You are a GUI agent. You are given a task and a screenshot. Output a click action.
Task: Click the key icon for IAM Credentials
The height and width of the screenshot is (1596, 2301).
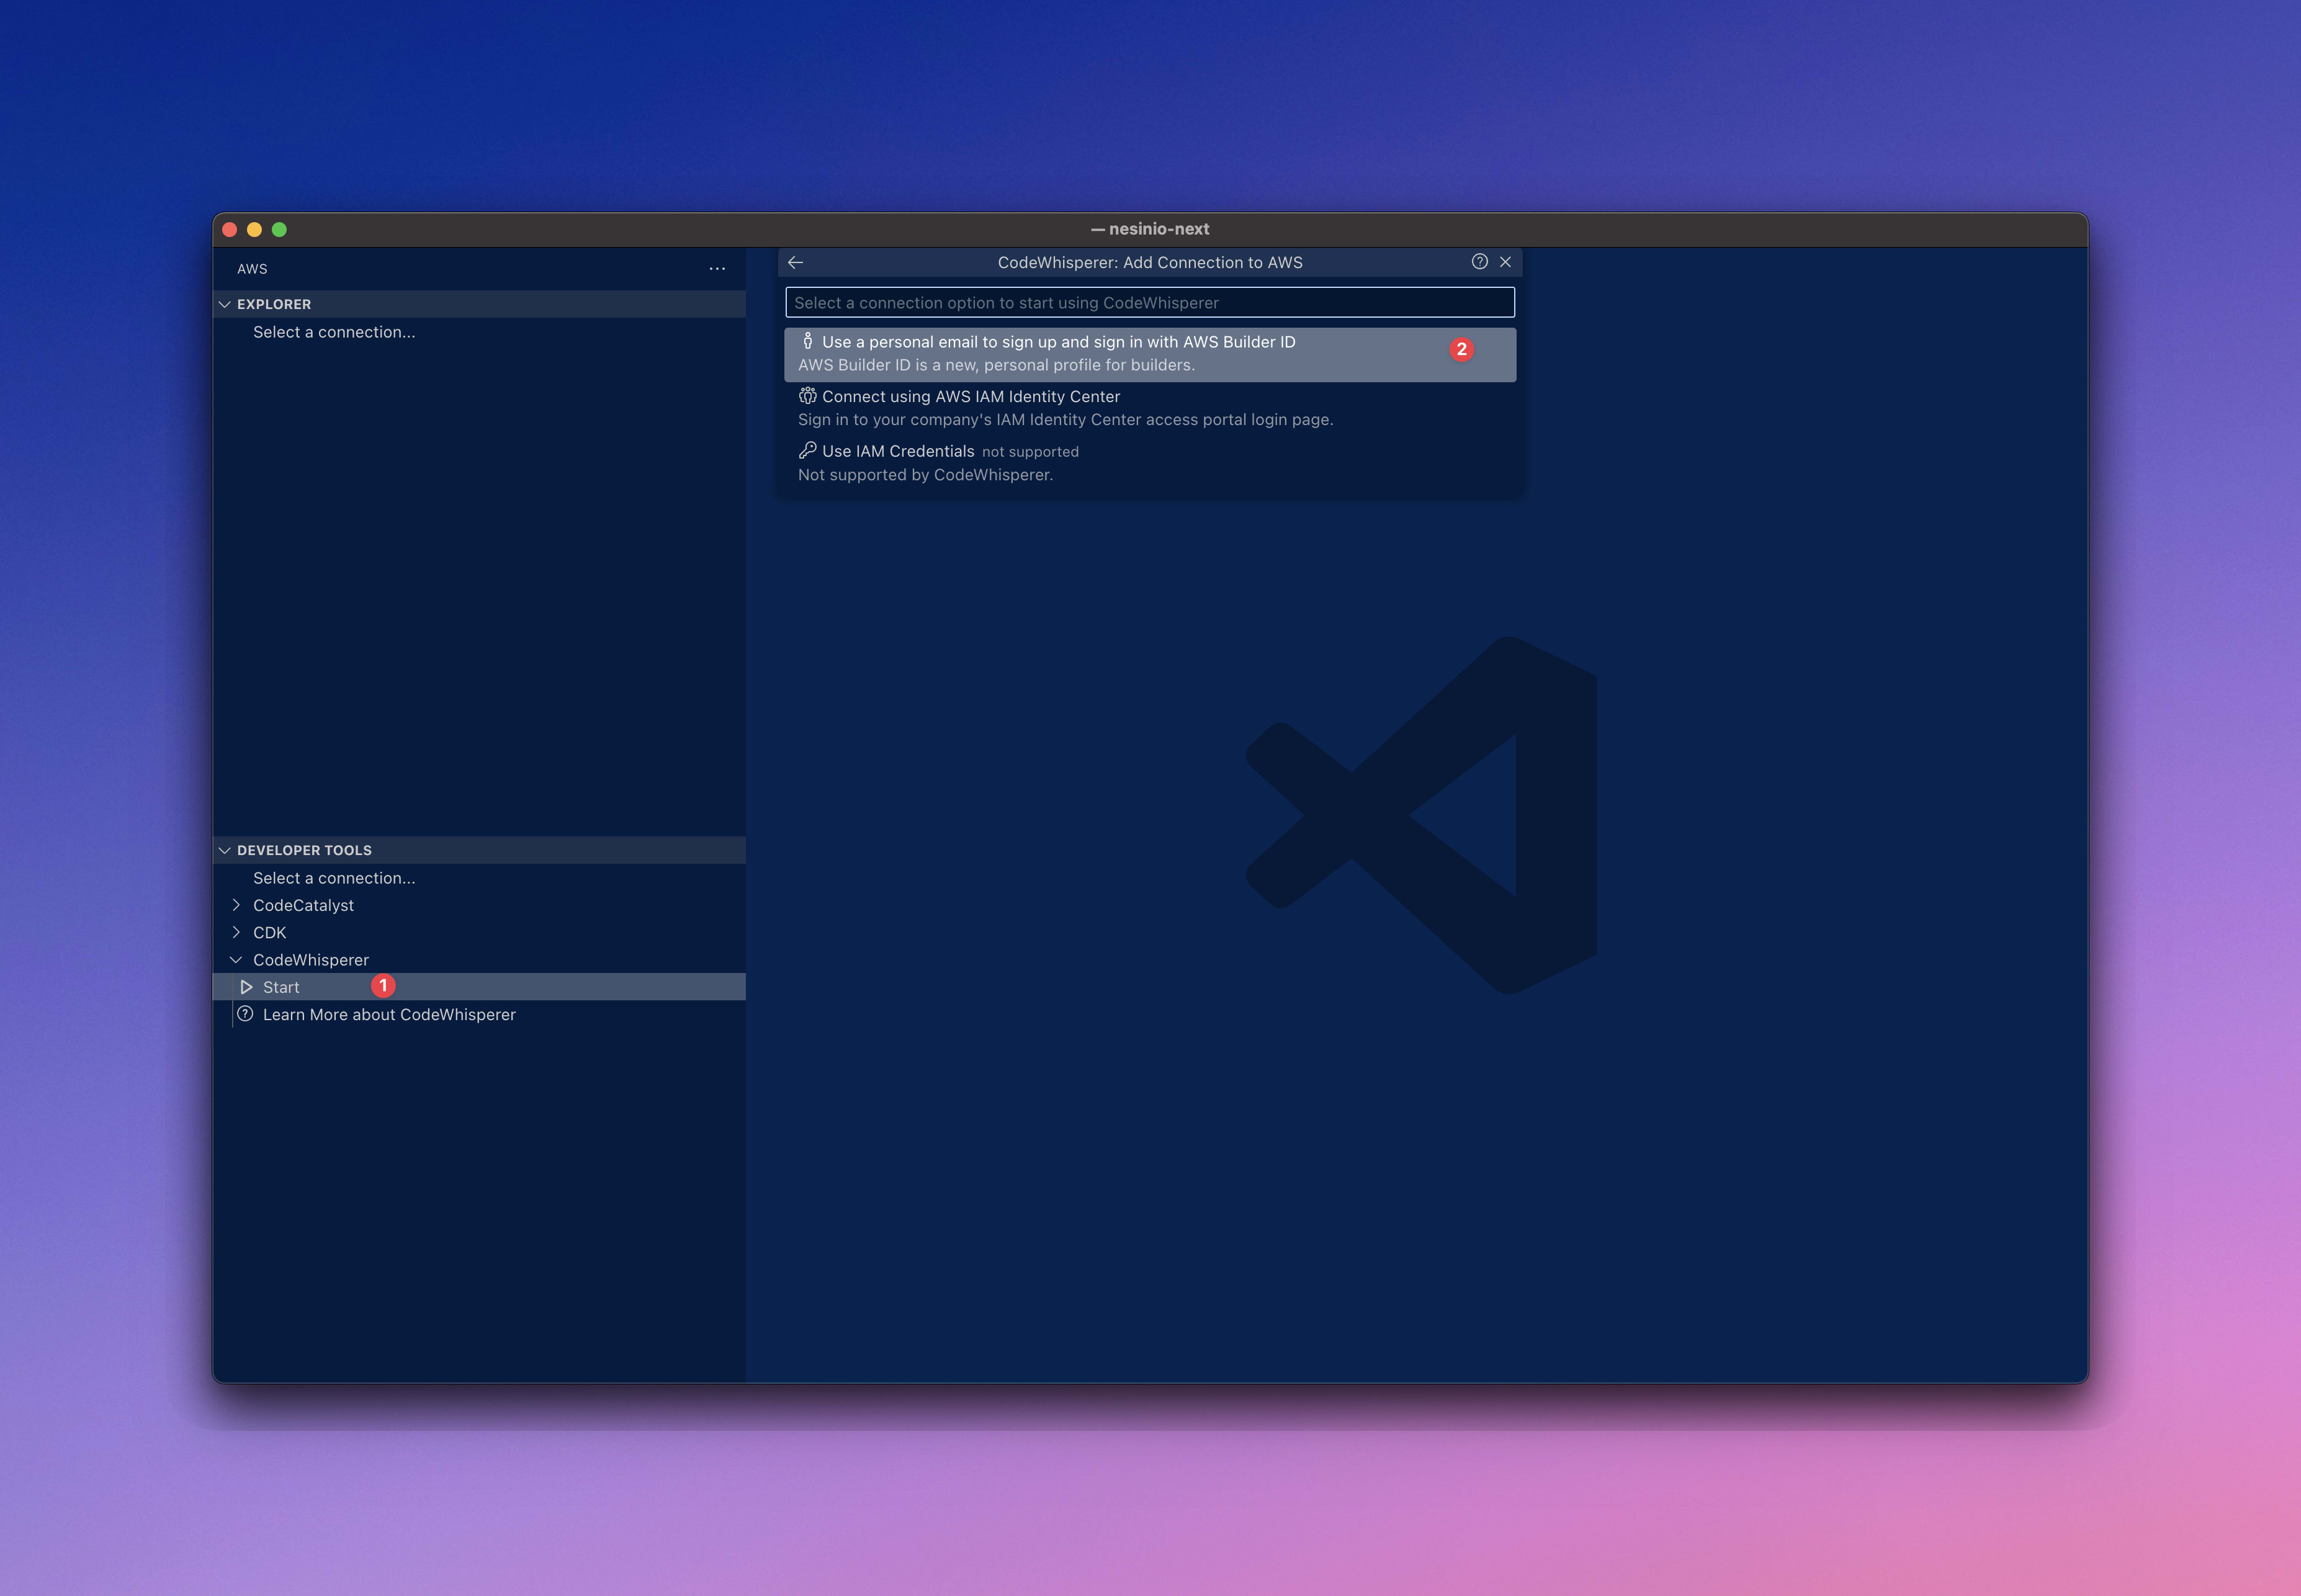808,450
